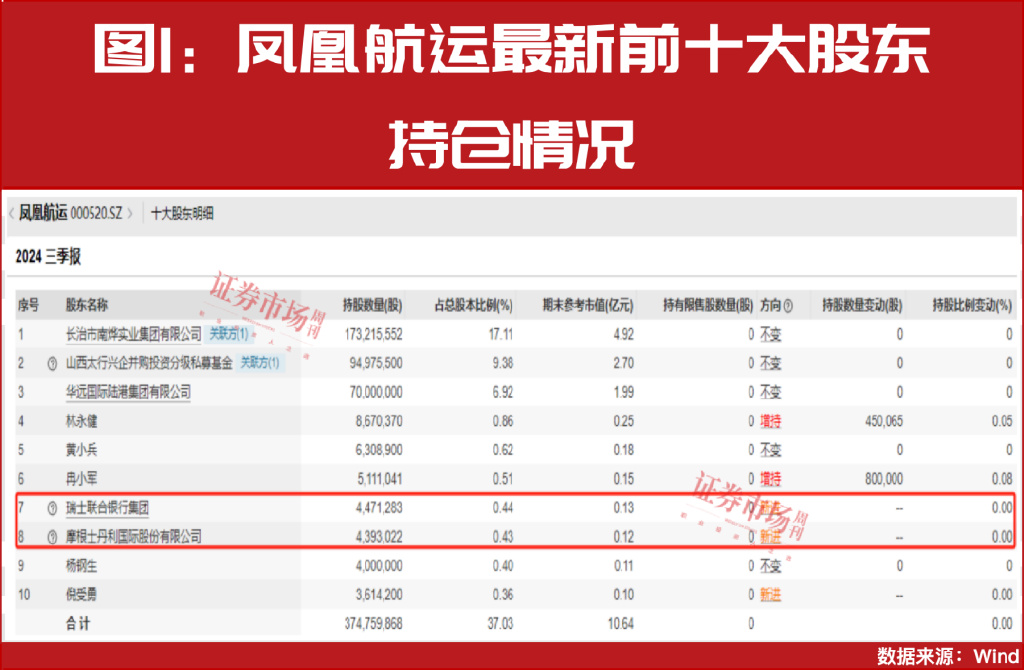Select shareholder name 林永健

click(x=81, y=421)
